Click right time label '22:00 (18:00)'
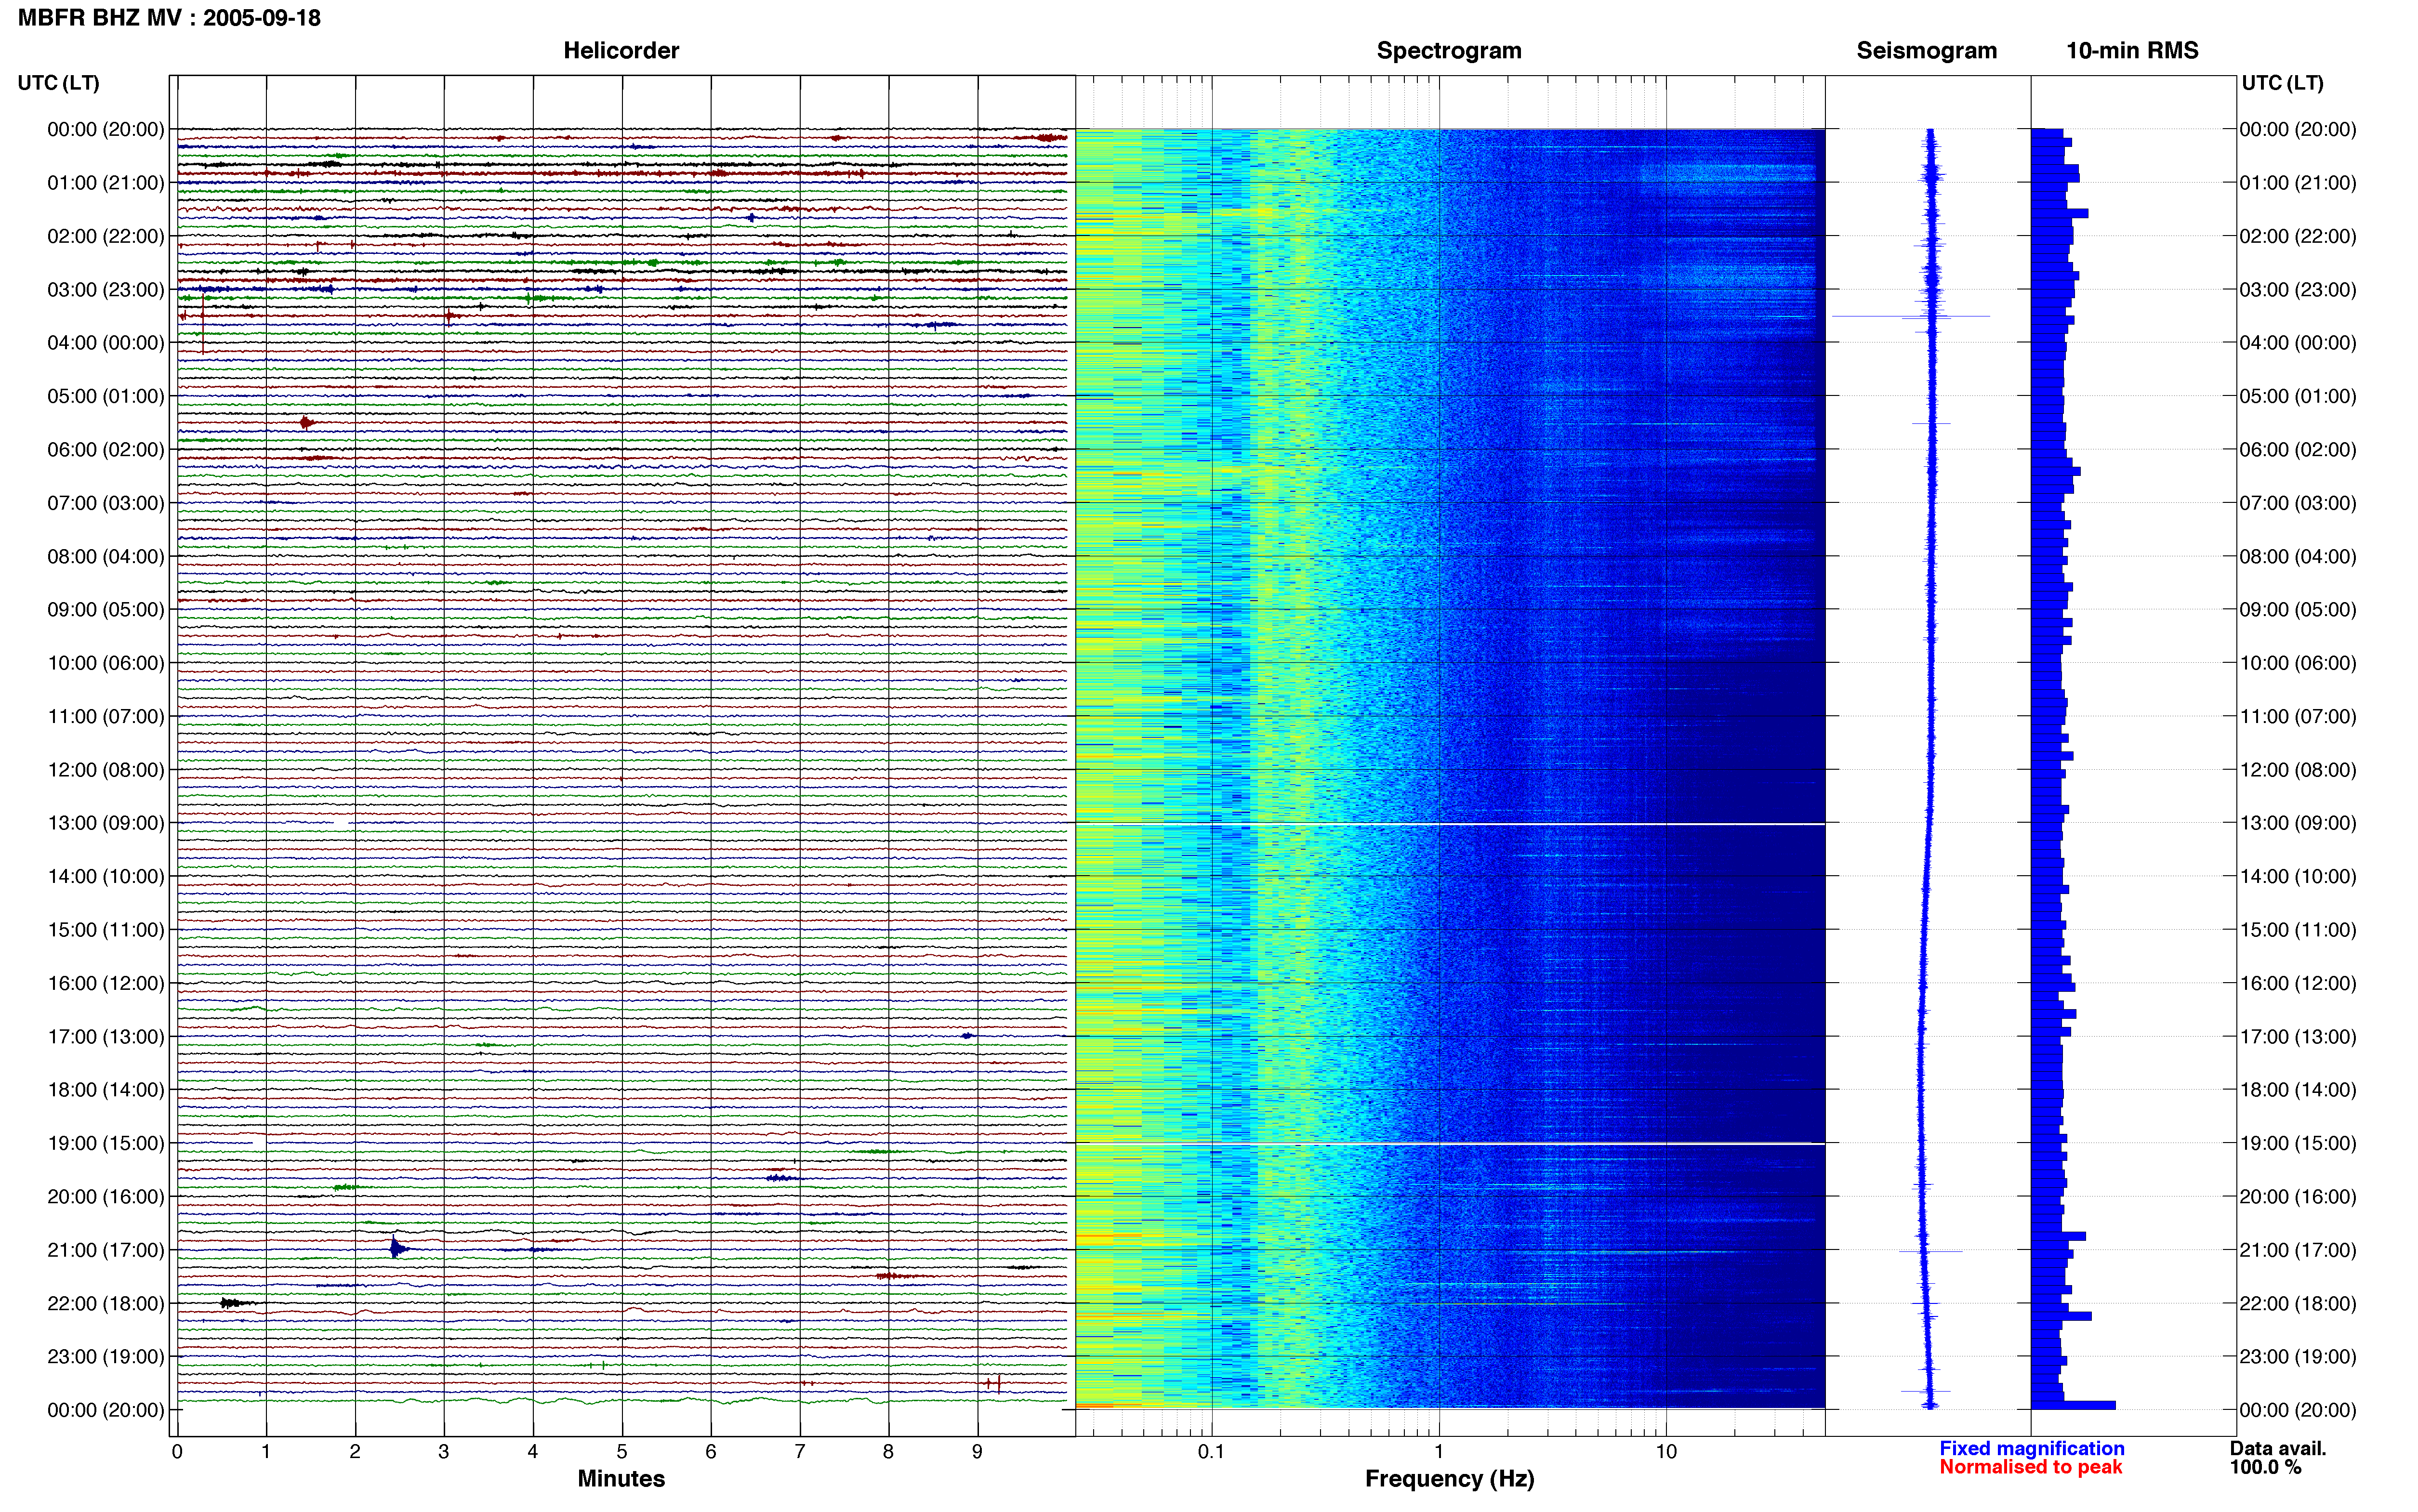 (2298, 1304)
